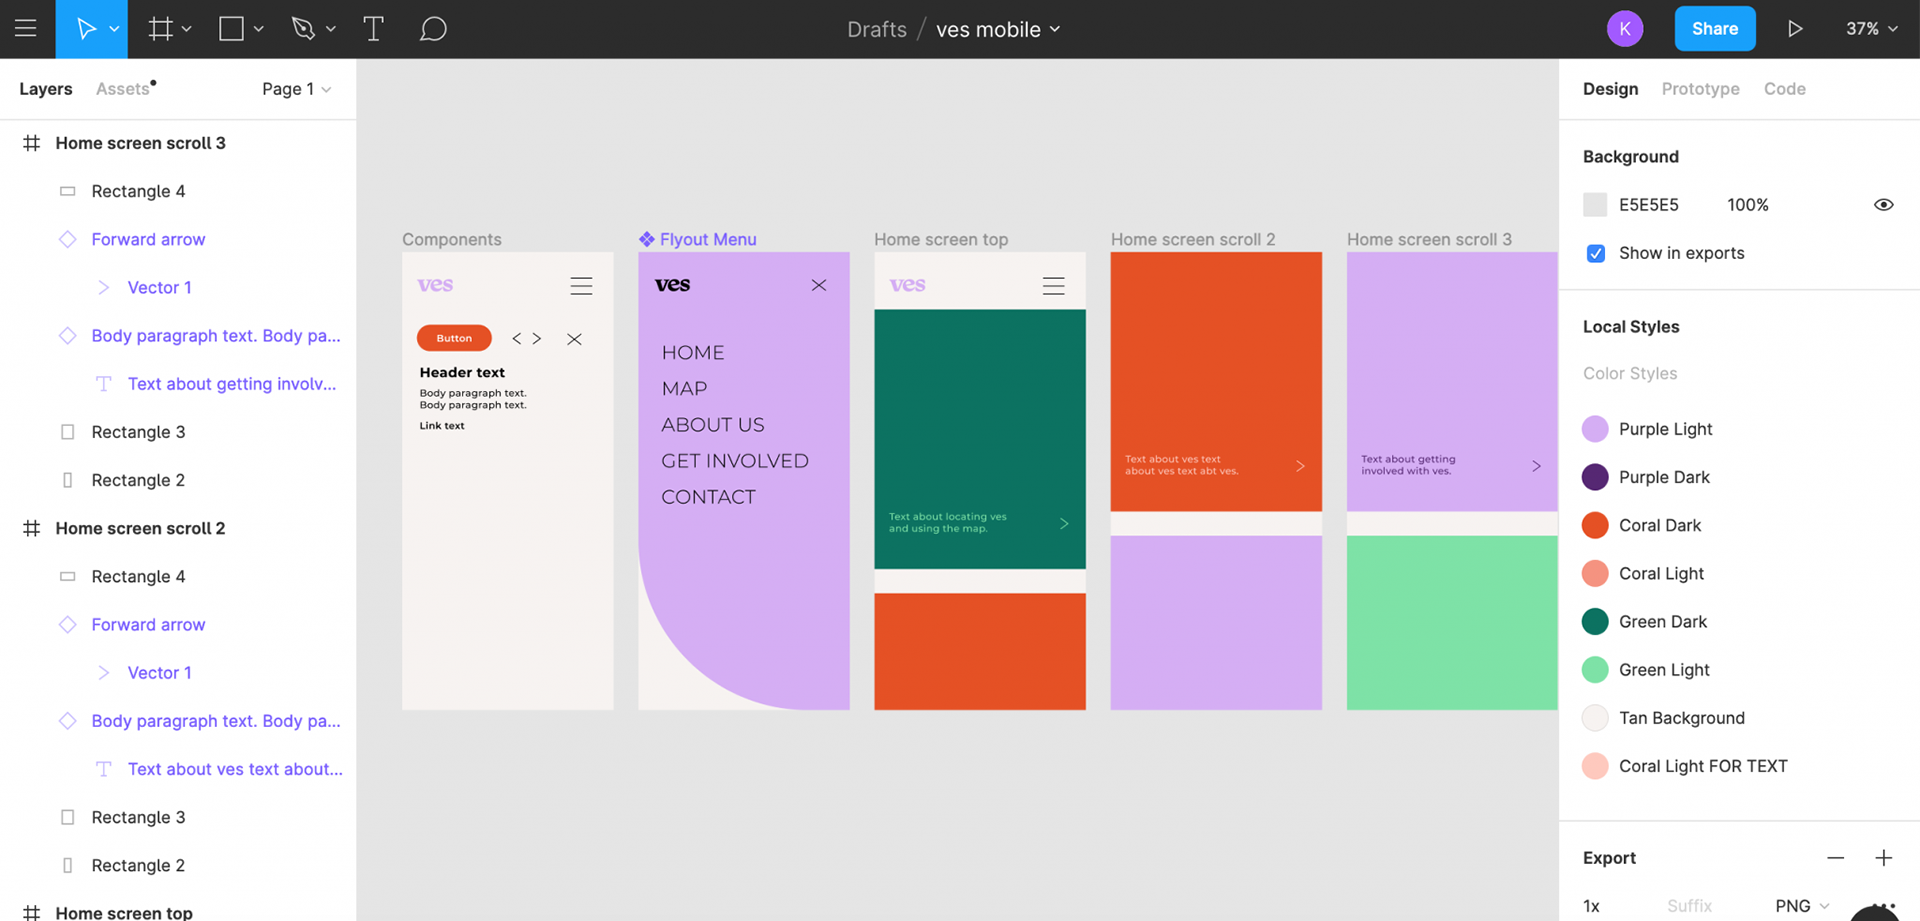Screen dimensions: 1920x921
Task: Select the Rectangle shape tool
Action: tap(231, 29)
